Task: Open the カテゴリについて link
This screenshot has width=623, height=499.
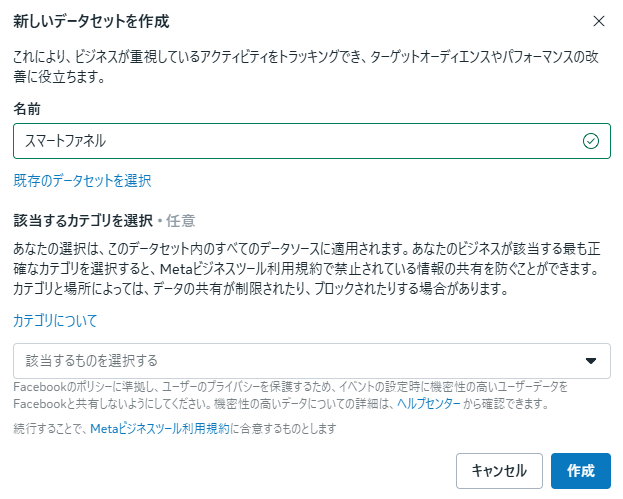Action: click(55, 321)
